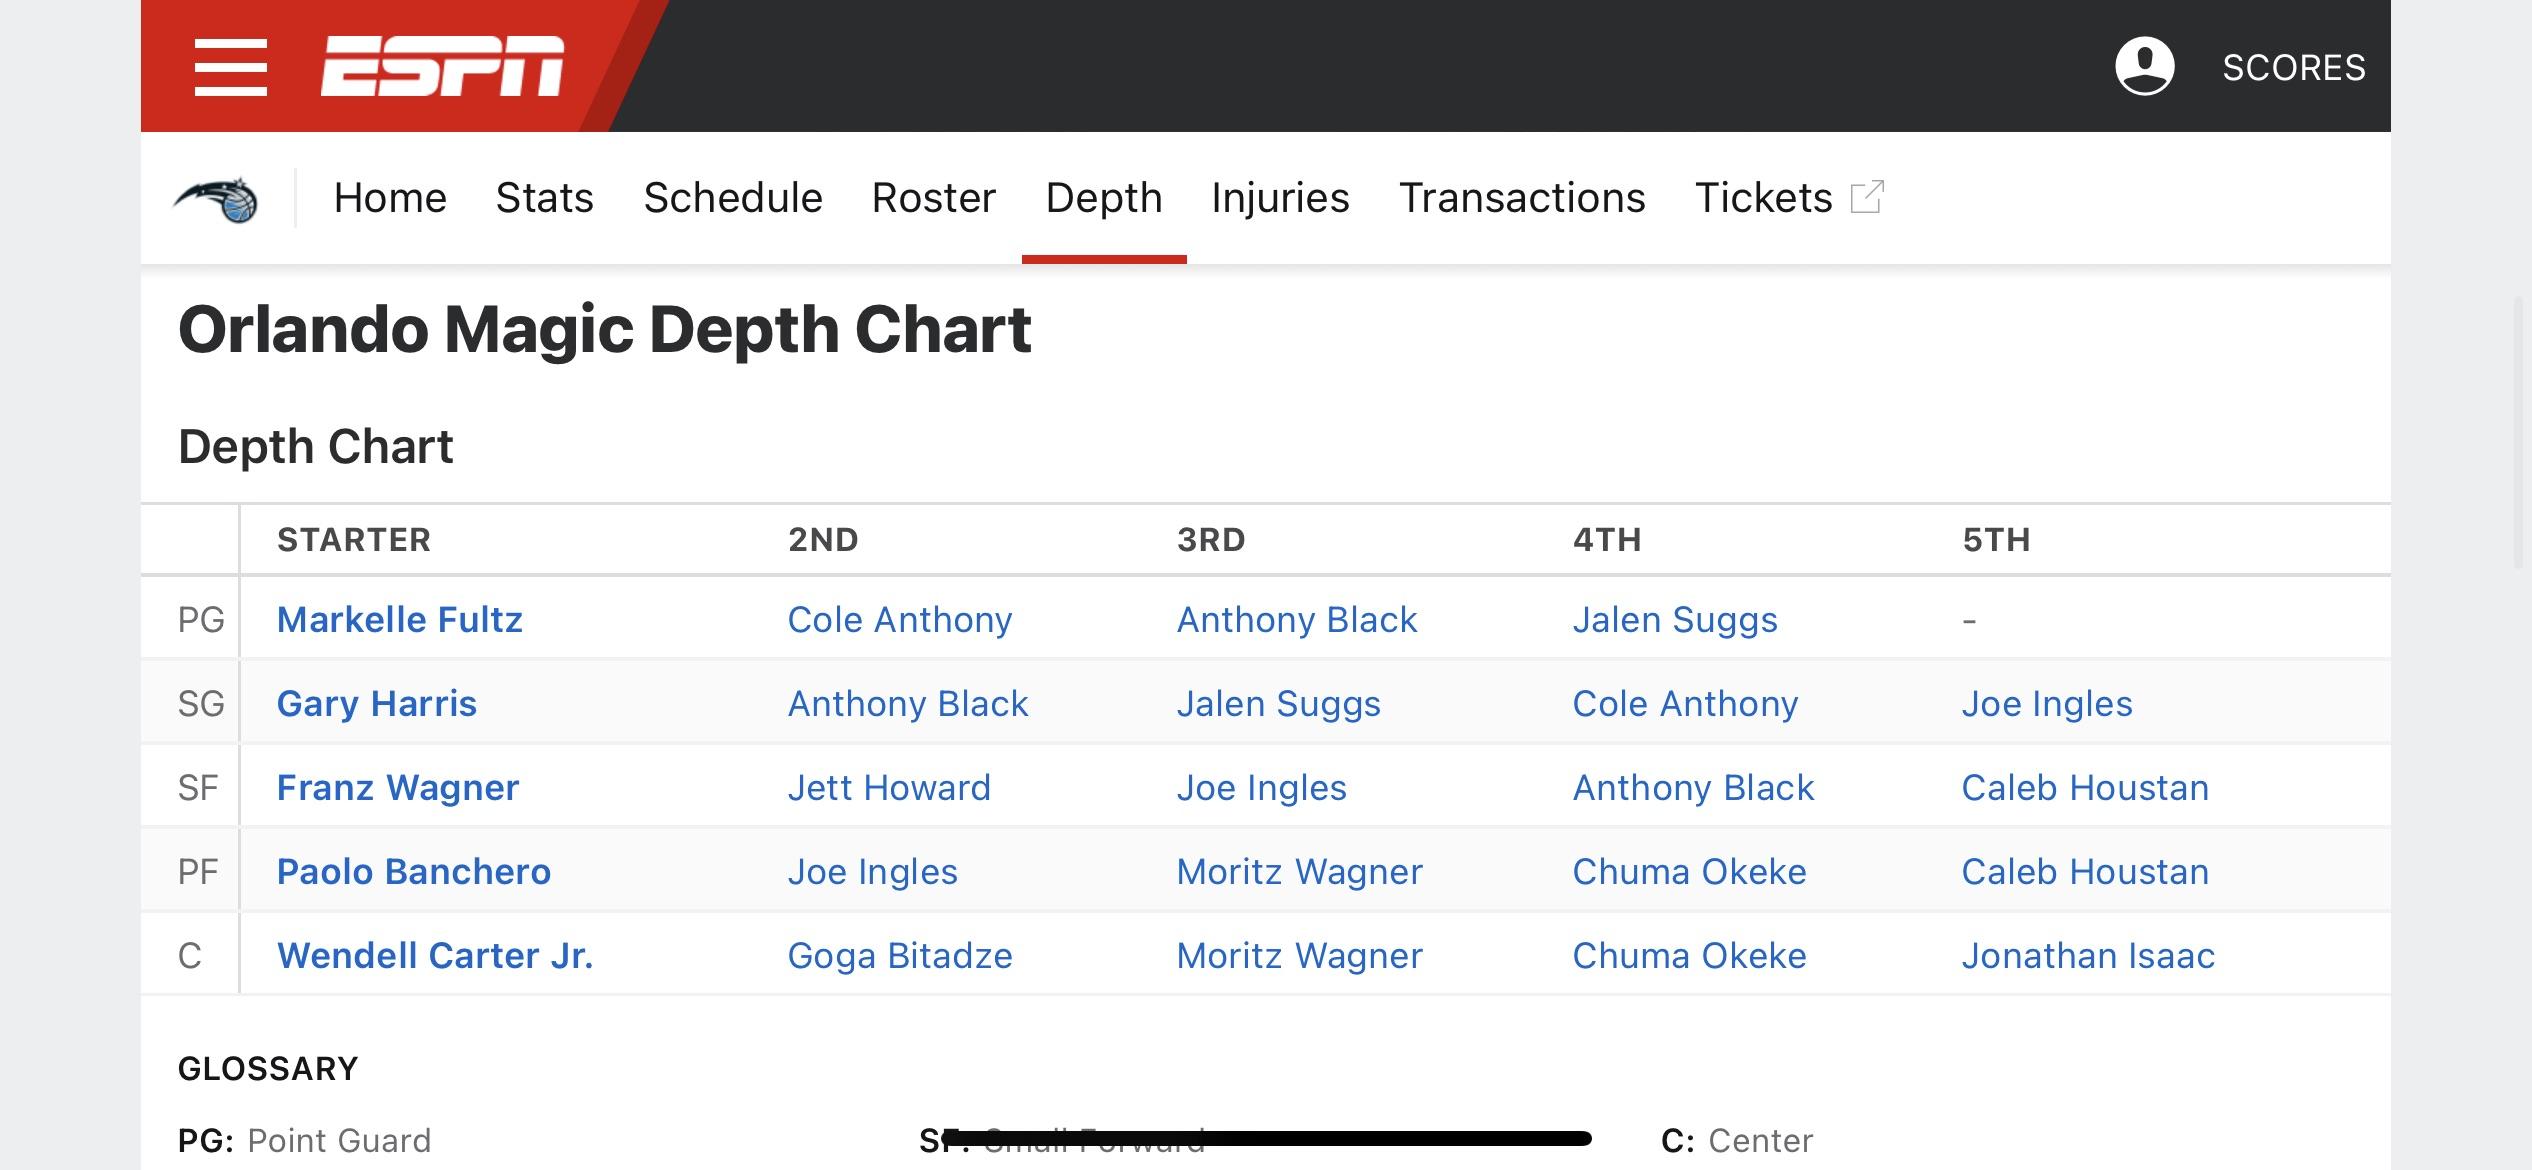This screenshot has height=1170, width=2532.
Task: Select the Injuries tab
Action: click(x=1280, y=198)
